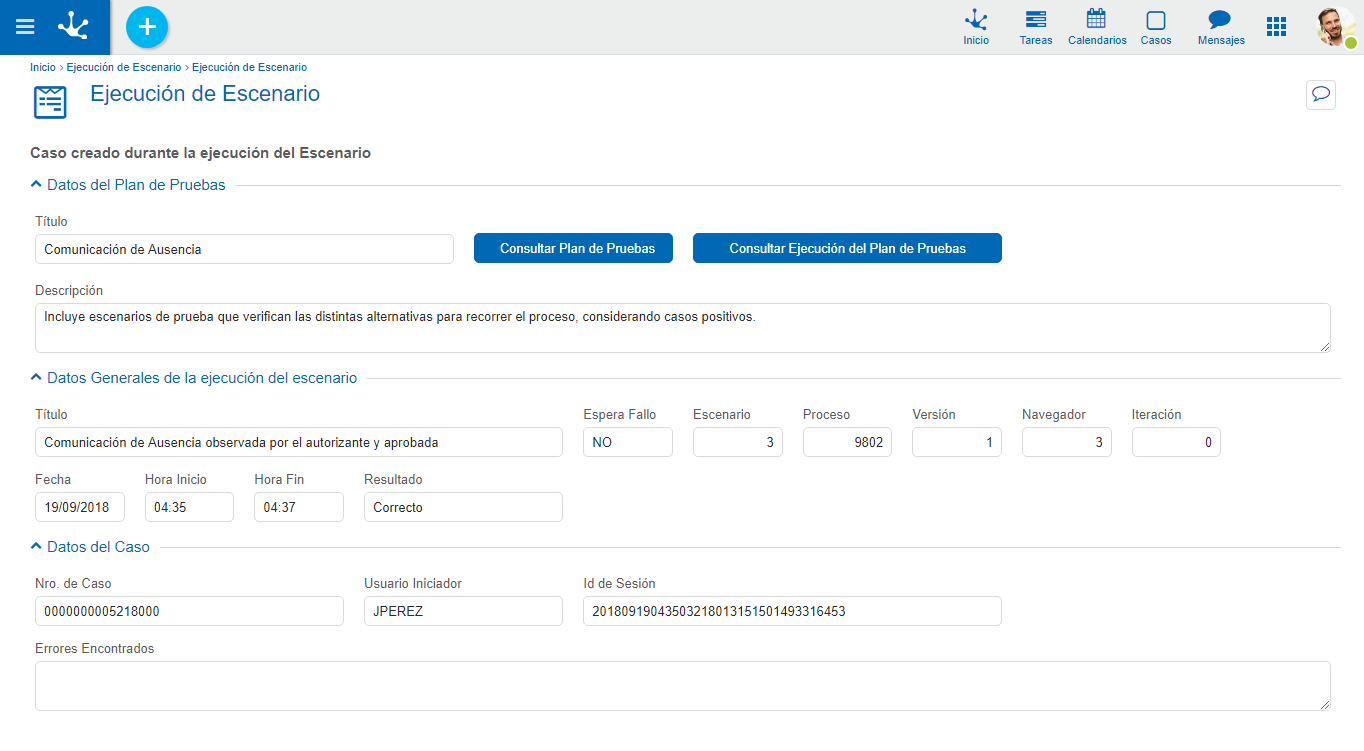Viewport: 1364px width, 751px height.
Task: Click the 'Espera Fallo' label
Action: (620, 415)
